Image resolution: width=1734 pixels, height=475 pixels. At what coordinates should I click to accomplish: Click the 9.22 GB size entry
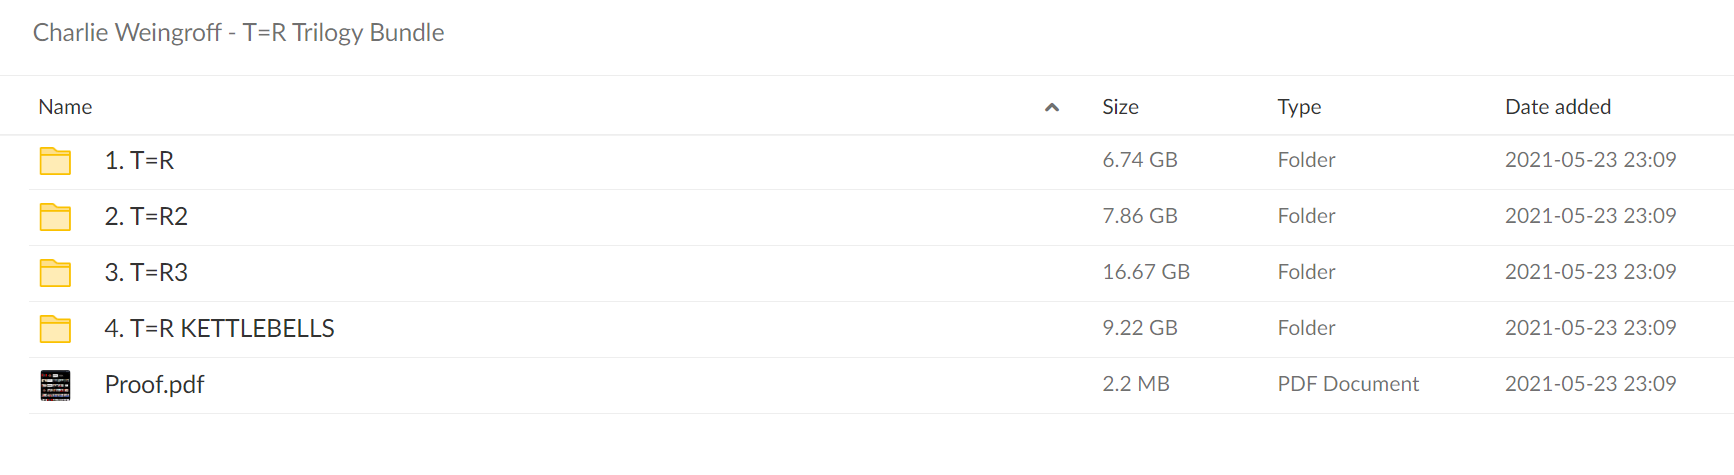tap(1140, 328)
